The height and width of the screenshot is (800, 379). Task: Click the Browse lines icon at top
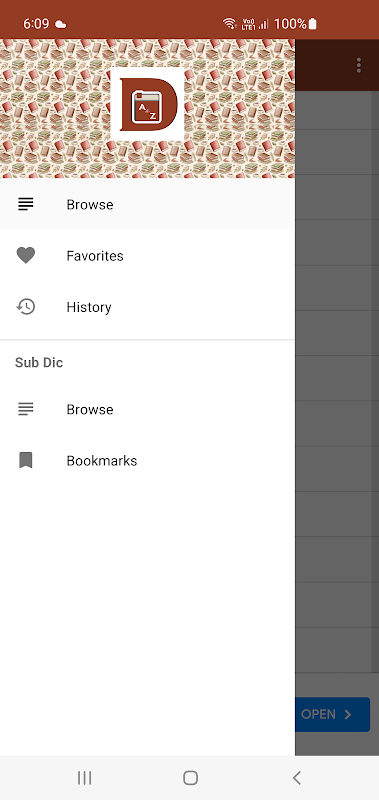pyautogui.click(x=26, y=204)
